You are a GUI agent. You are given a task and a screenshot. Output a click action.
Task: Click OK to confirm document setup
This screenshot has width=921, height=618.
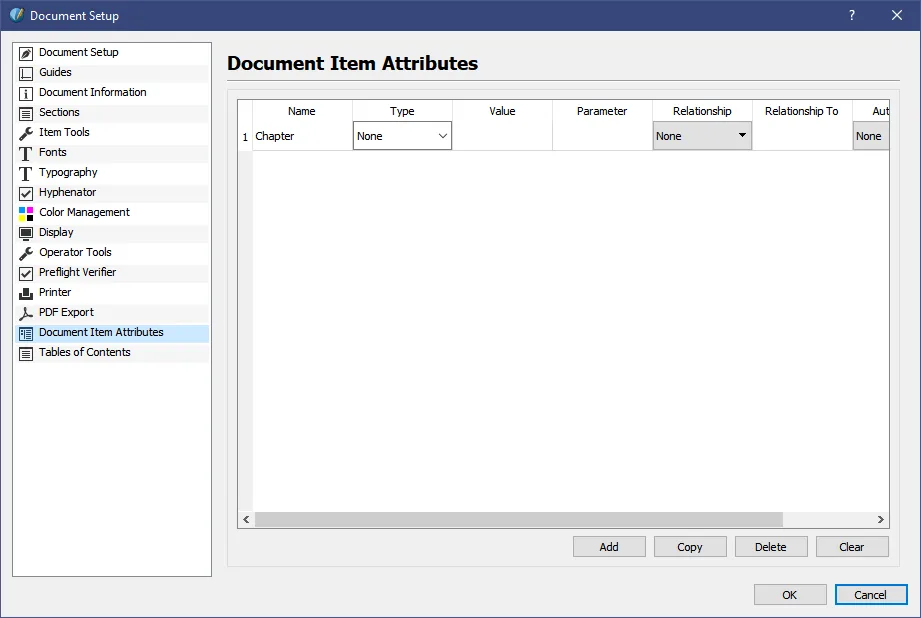click(790, 595)
